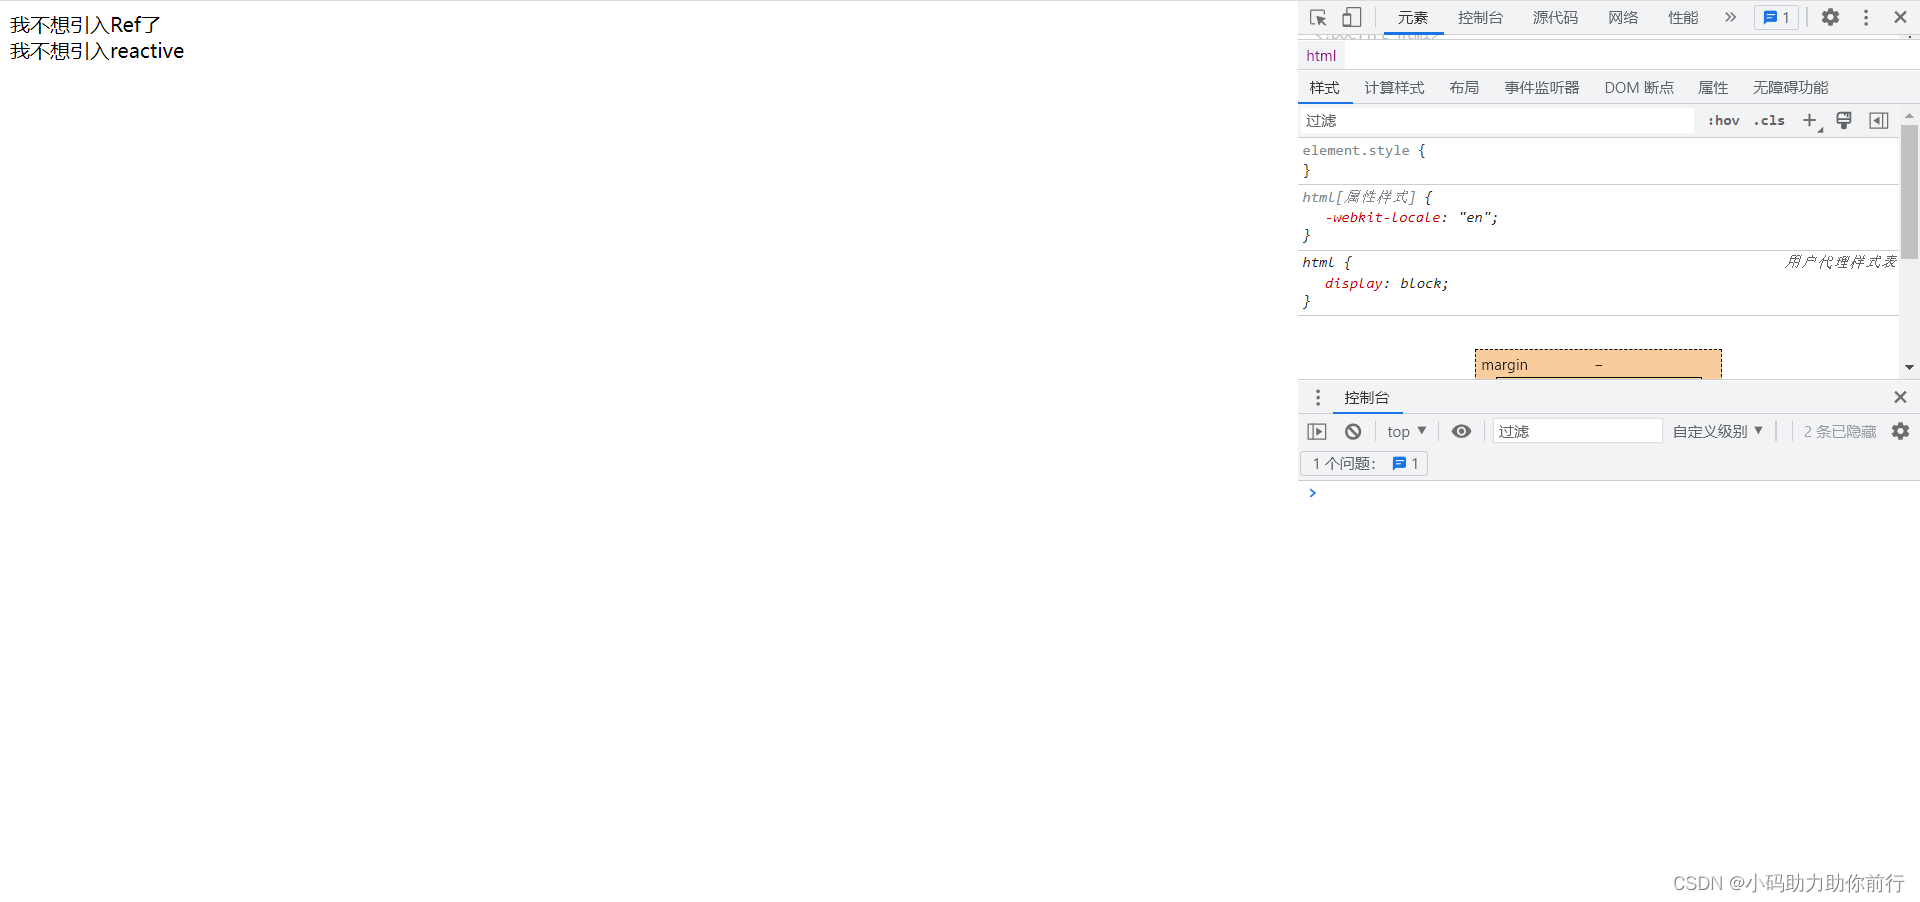The height and width of the screenshot is (902, 1920).
Task: Switch to the DOM 断点 subtab
Action: pyautogui.click(x=1639, y=88)
